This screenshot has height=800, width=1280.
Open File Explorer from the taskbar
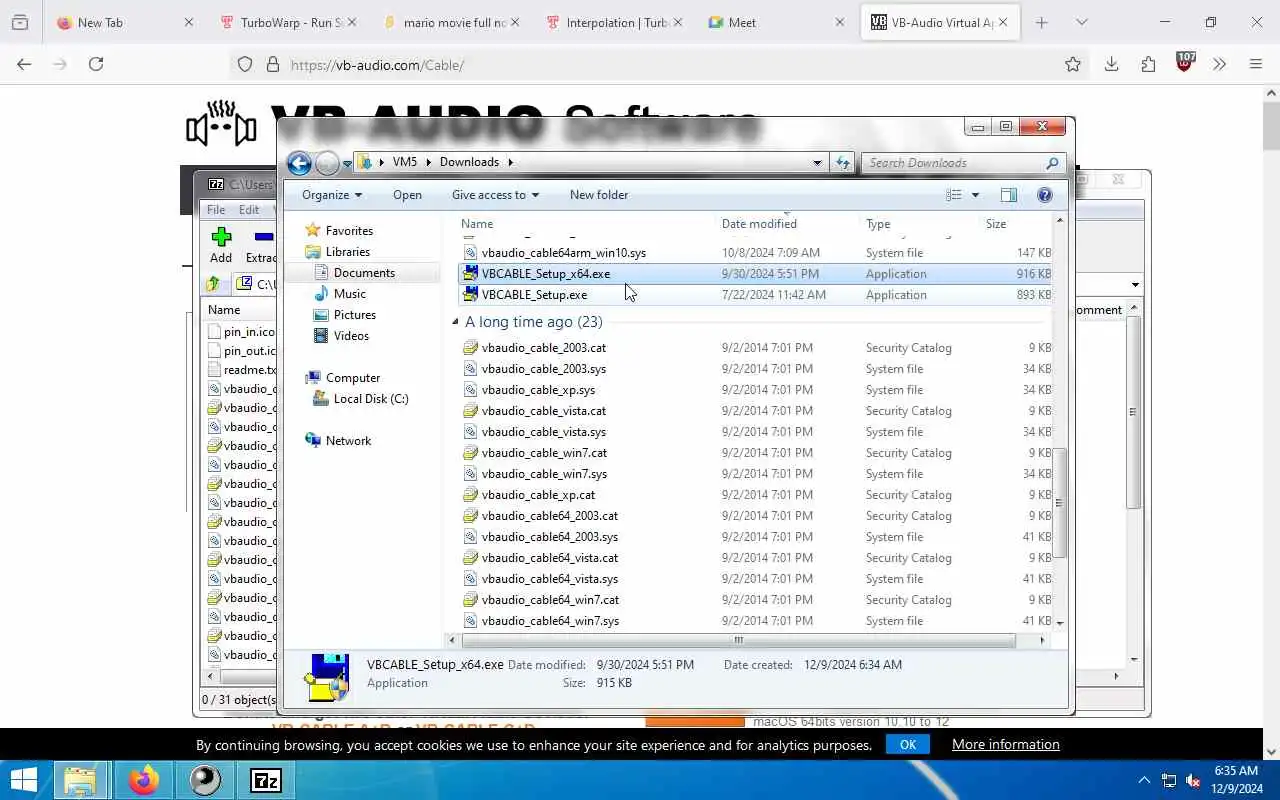coord(80,780)
